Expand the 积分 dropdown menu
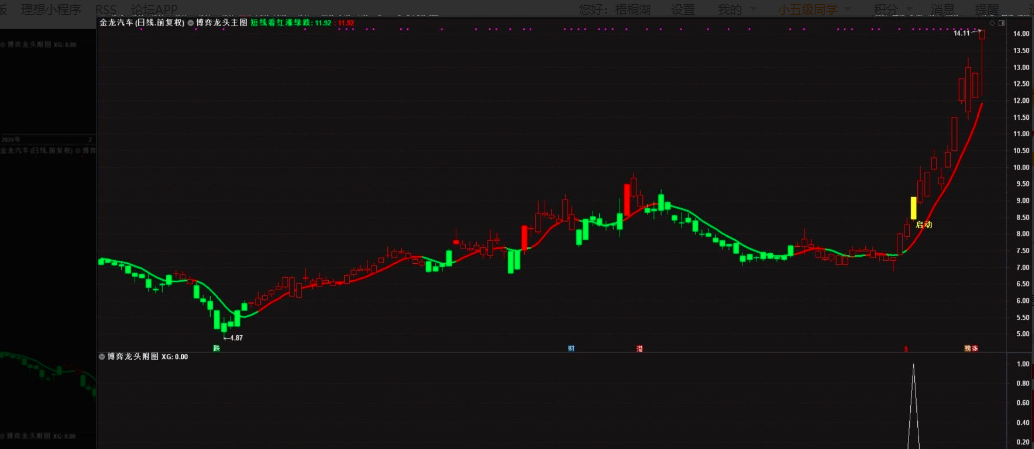1034x449 pixels. (x=892, y=9)
